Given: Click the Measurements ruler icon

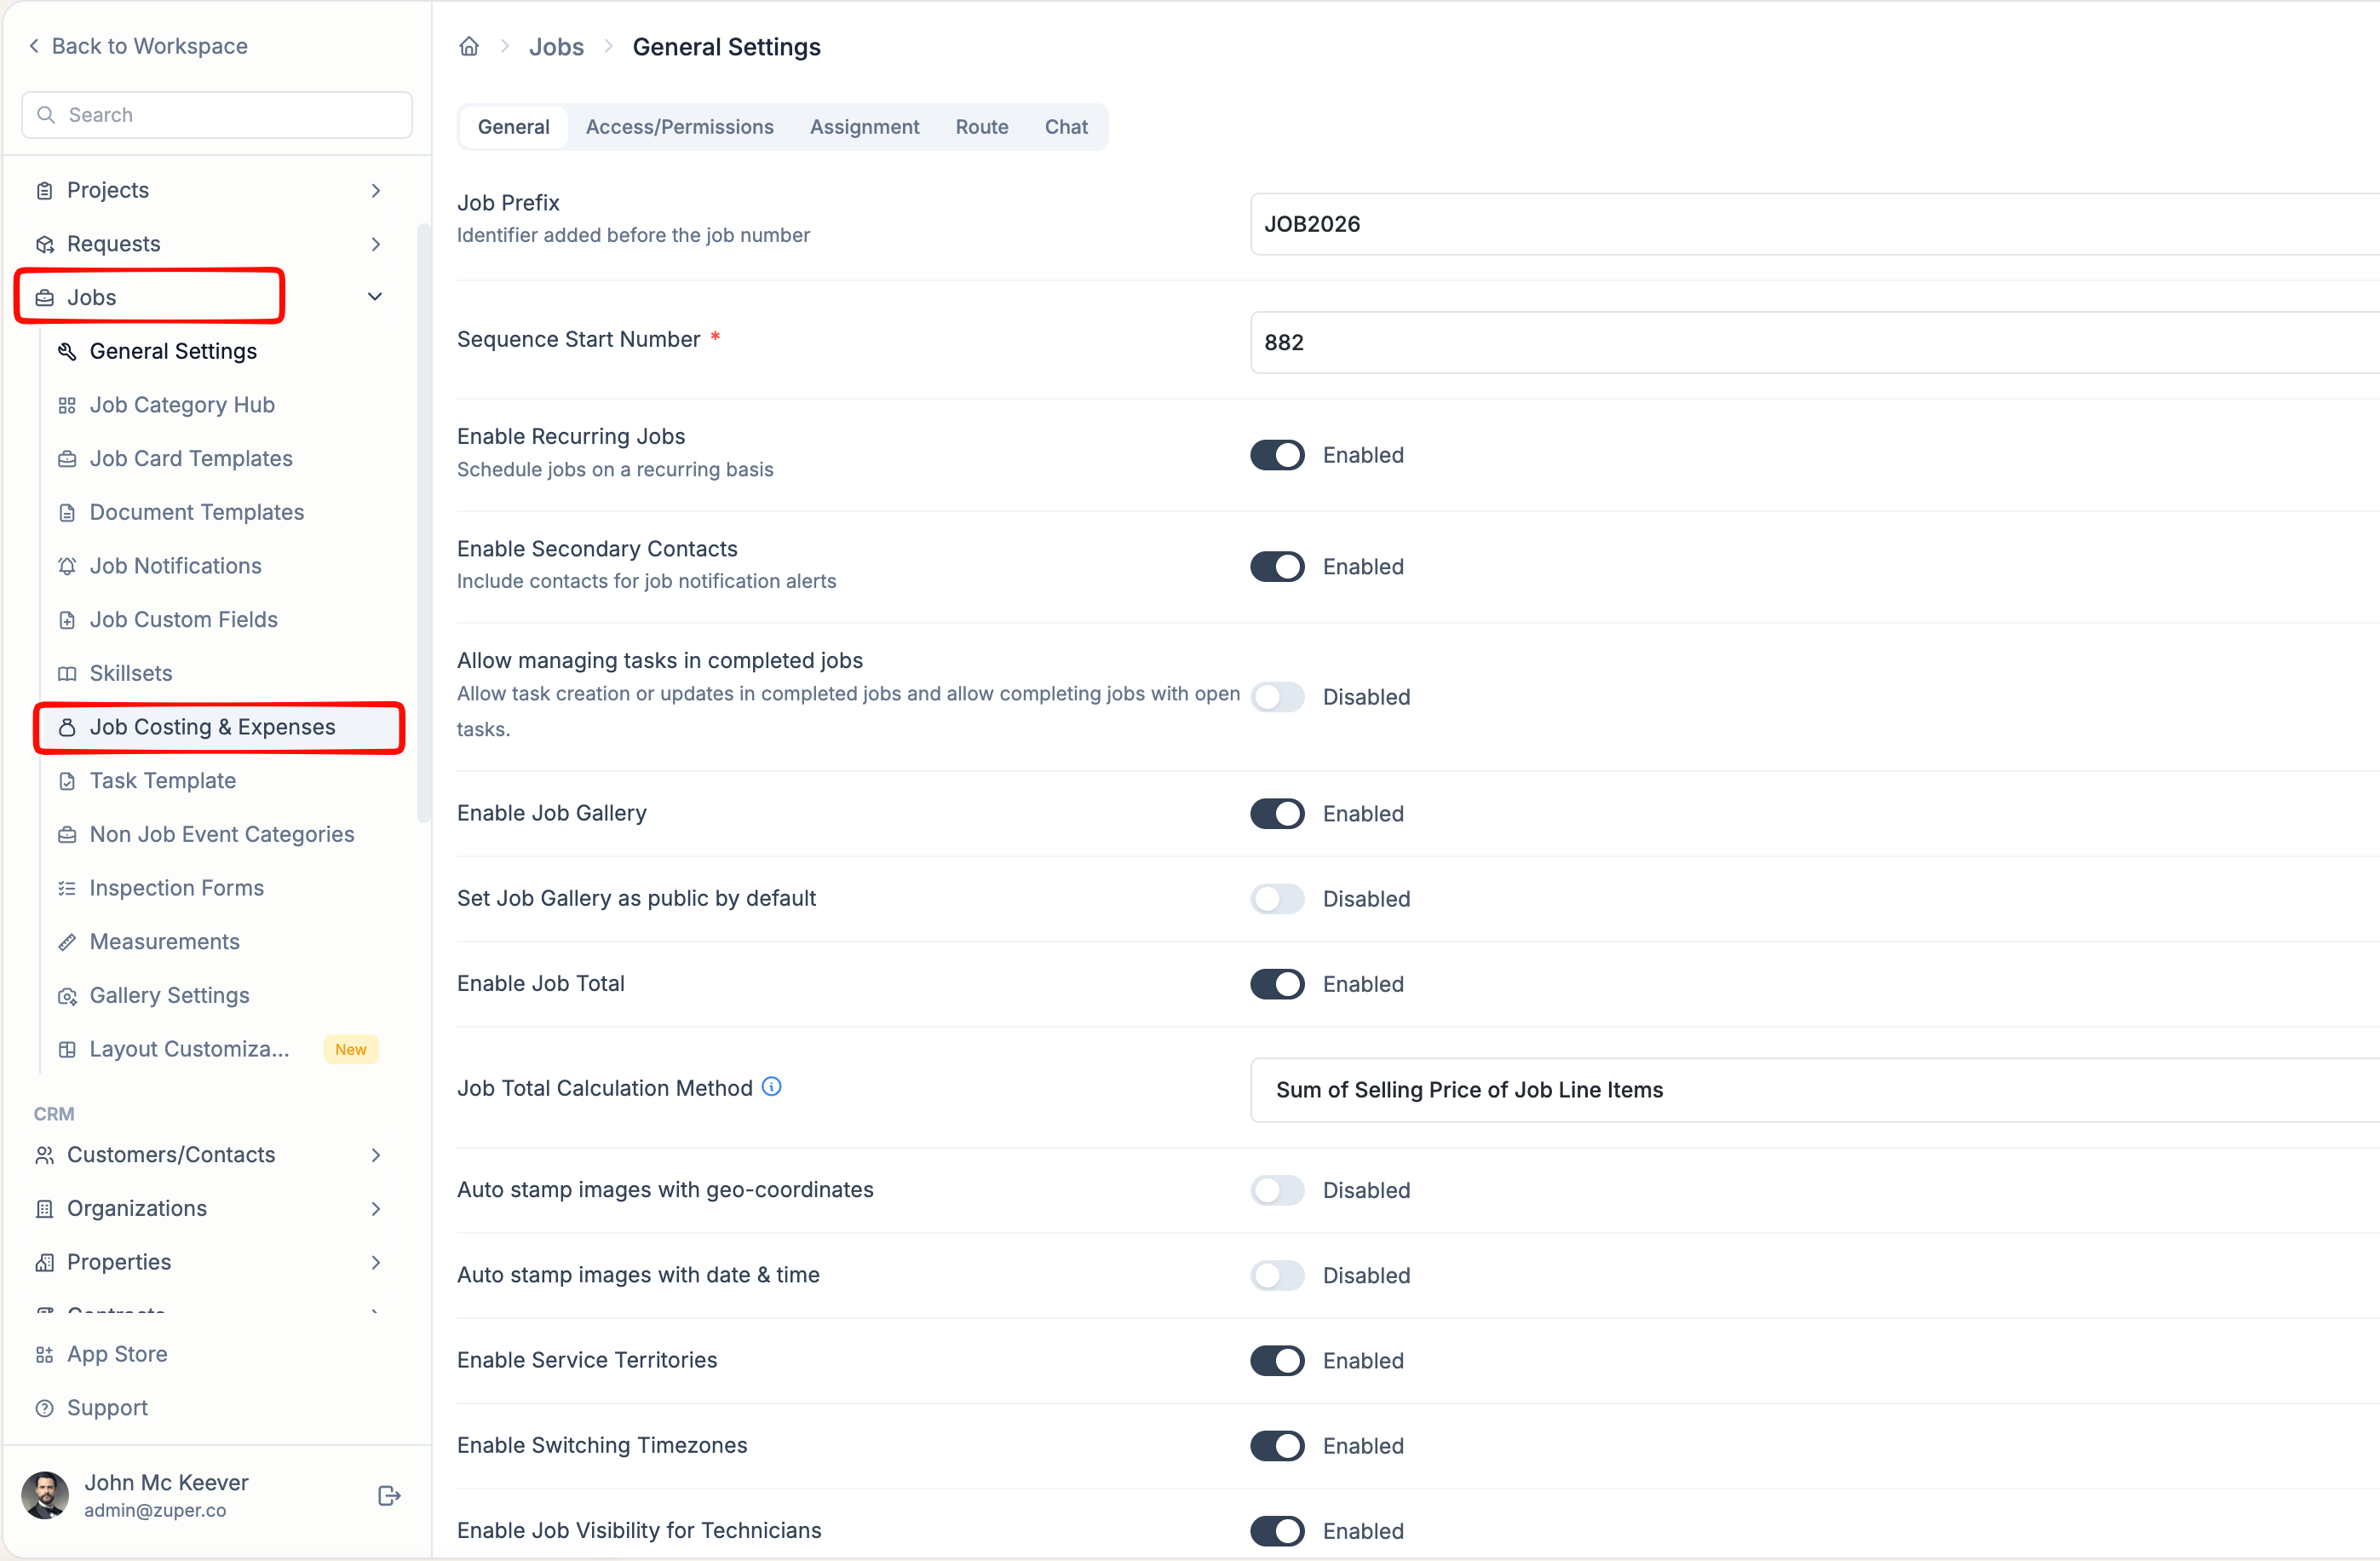Looking at the screenshot, I should [x=67, y=942].
